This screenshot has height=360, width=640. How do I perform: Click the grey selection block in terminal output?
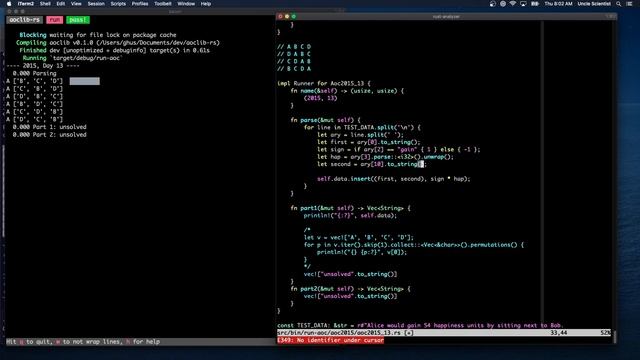[84, 81]
